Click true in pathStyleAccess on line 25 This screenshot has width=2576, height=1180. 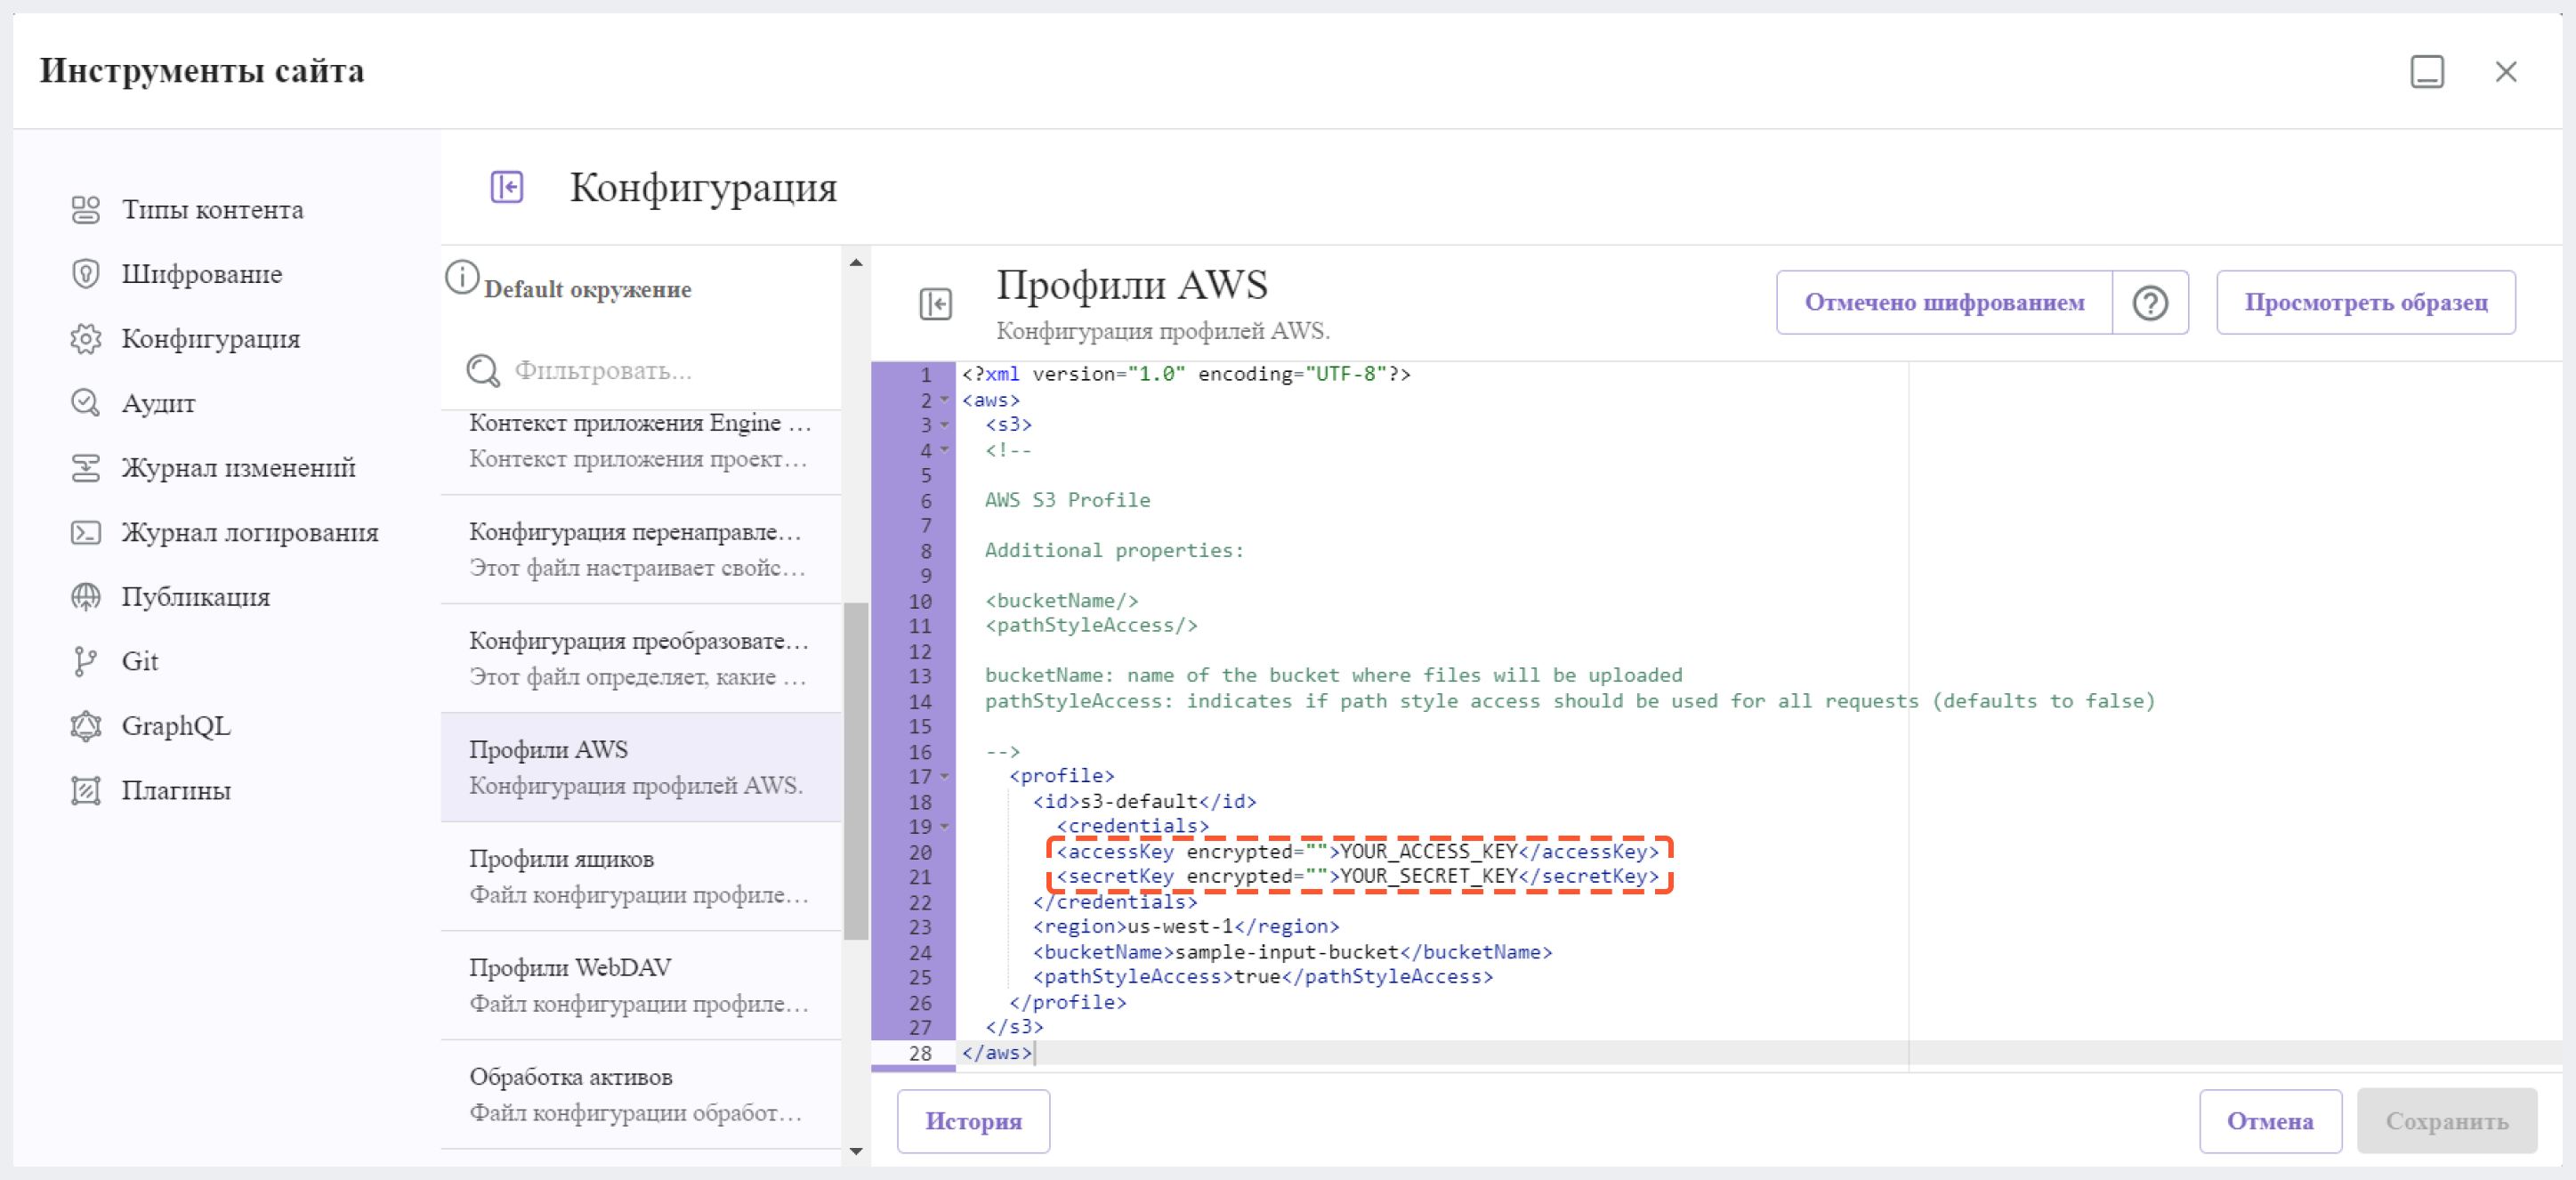[1257, 977]
